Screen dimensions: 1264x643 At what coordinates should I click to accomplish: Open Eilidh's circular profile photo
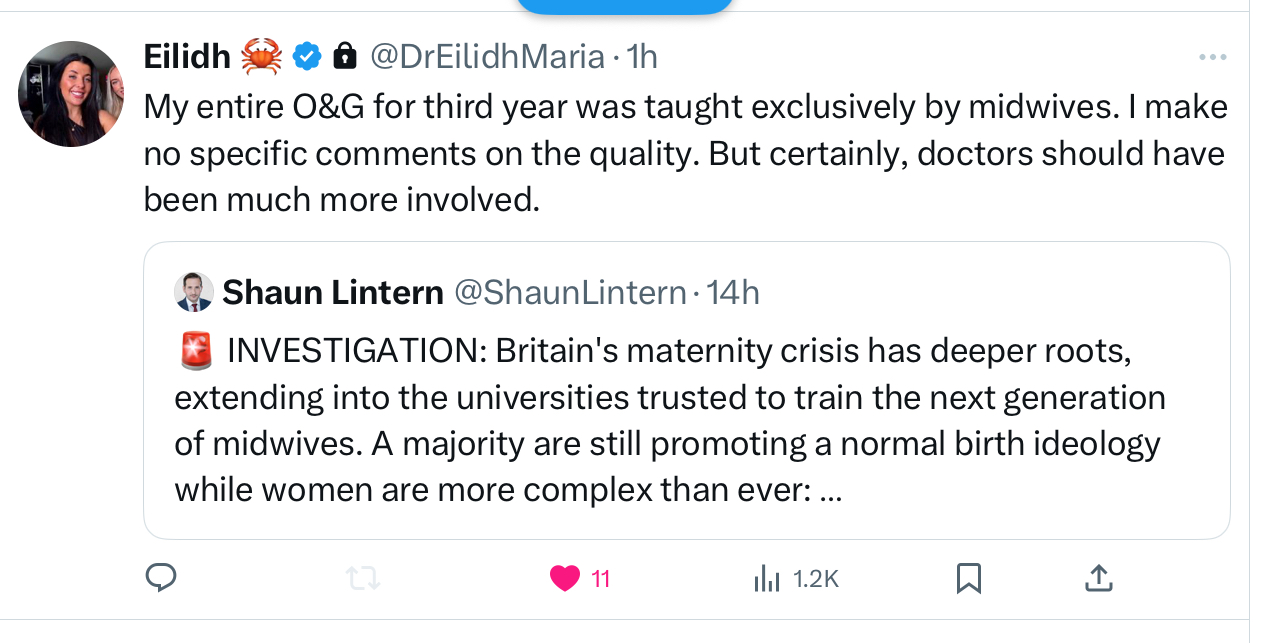70,94
